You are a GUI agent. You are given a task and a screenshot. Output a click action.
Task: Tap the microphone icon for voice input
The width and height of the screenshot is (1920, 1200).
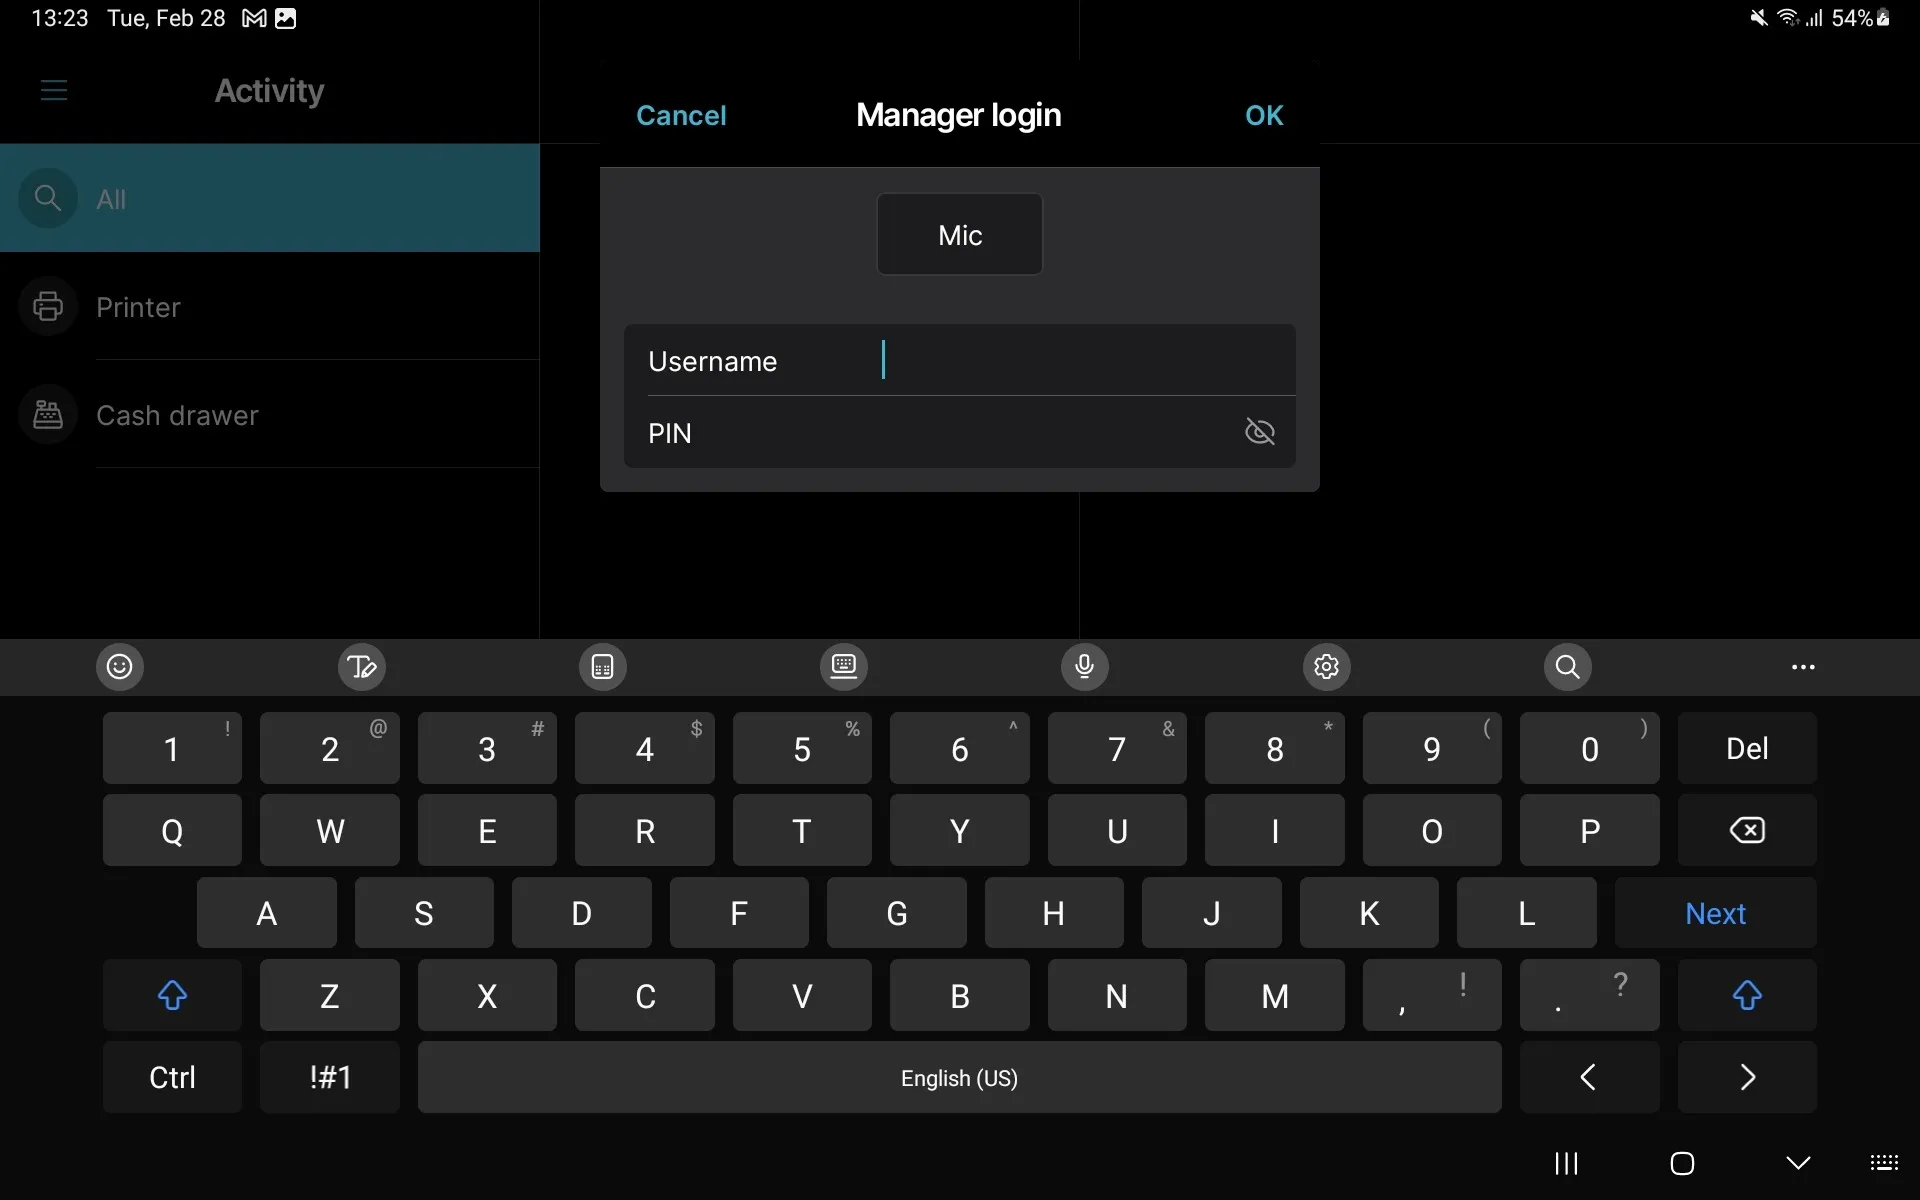pos(1085,667)
